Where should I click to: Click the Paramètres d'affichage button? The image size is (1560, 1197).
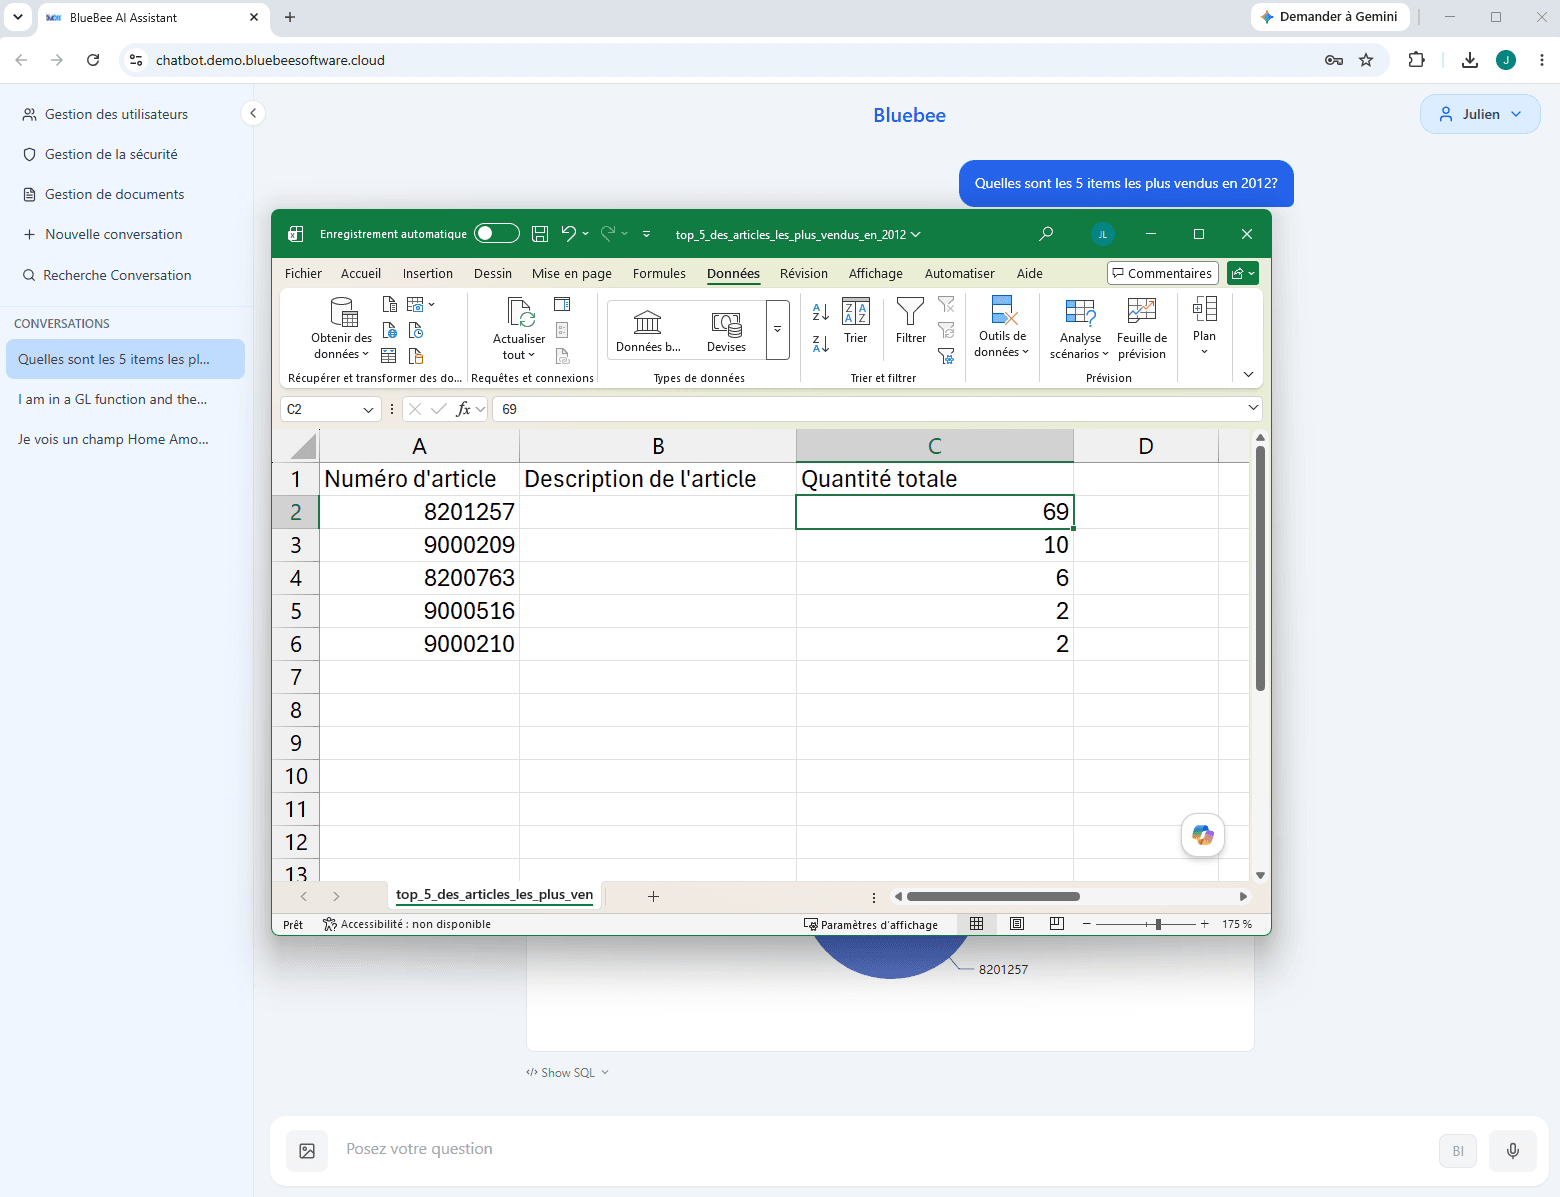(871, 924)
